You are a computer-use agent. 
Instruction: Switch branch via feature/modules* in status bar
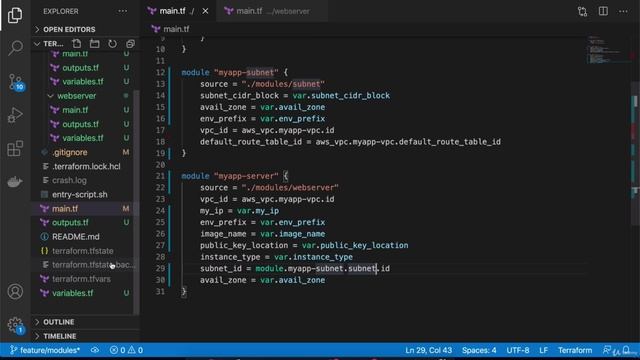[x=45, y=350]
